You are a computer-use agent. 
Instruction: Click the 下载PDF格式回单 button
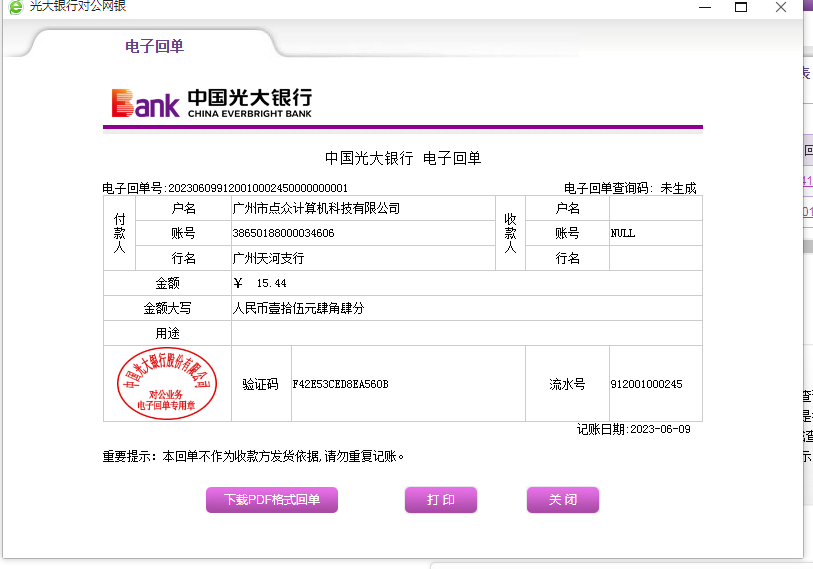coord(272,500)
